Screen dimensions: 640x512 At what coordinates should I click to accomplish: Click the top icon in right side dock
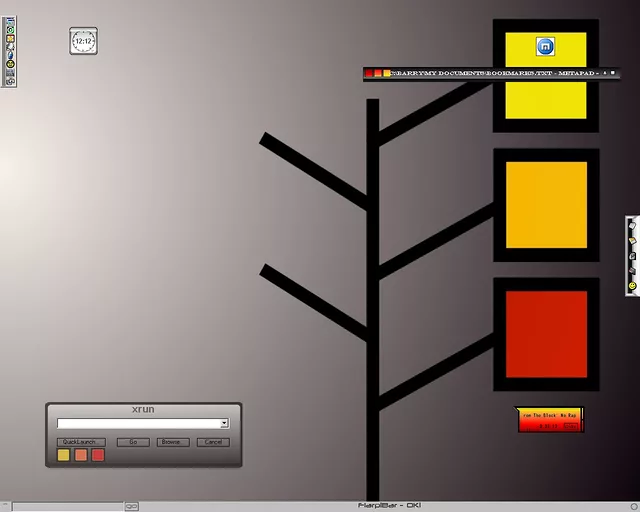click(632, 226)
